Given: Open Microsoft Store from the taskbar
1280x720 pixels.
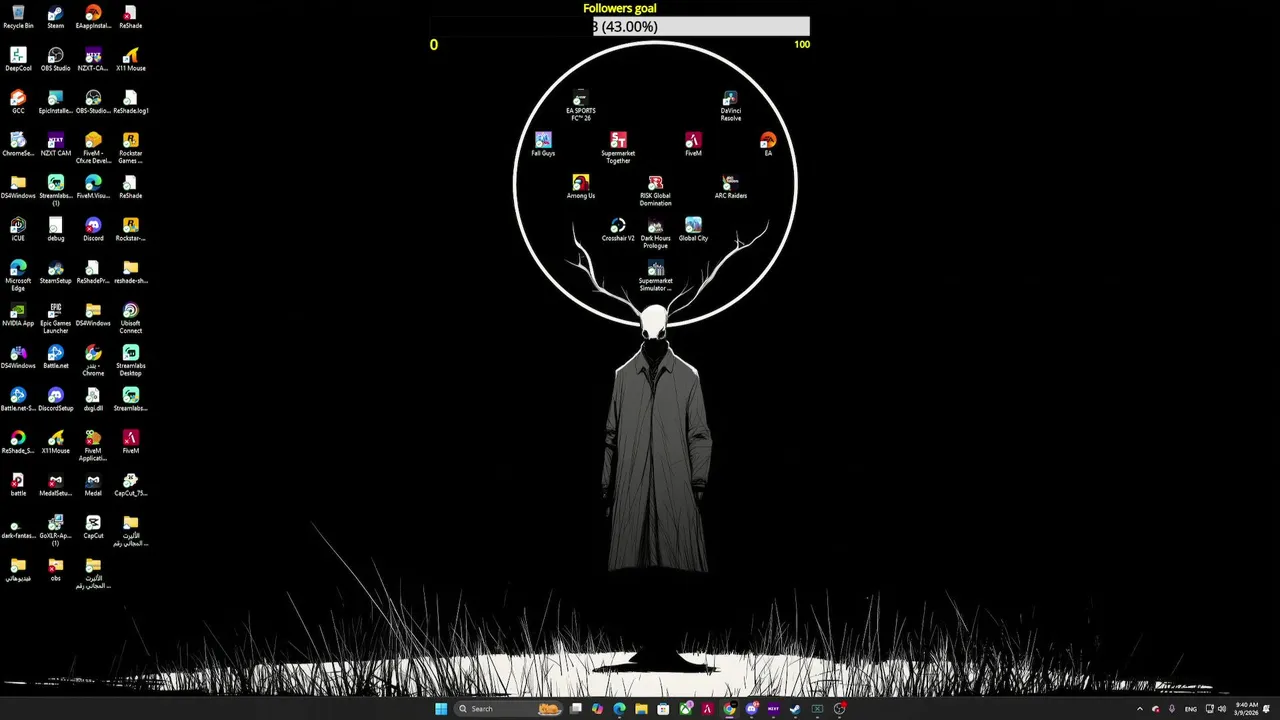Looking at the screenshot, I should [663, 709].
